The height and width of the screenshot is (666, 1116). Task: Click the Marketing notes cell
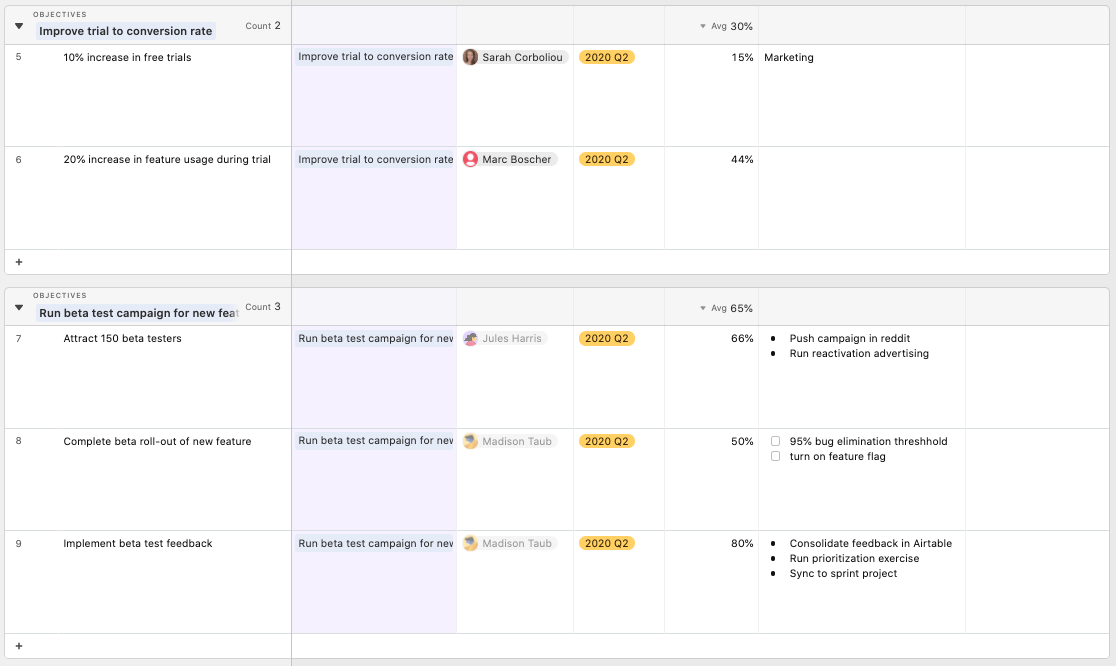[x=862, y=95]
